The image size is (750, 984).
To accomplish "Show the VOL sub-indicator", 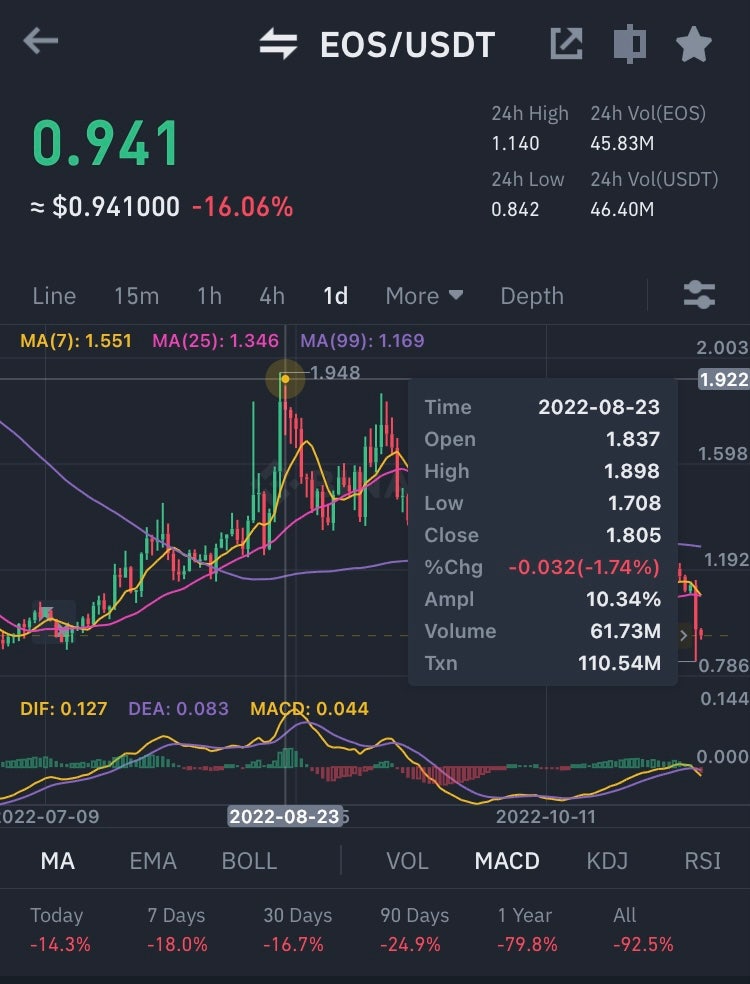I will (407, 861).
